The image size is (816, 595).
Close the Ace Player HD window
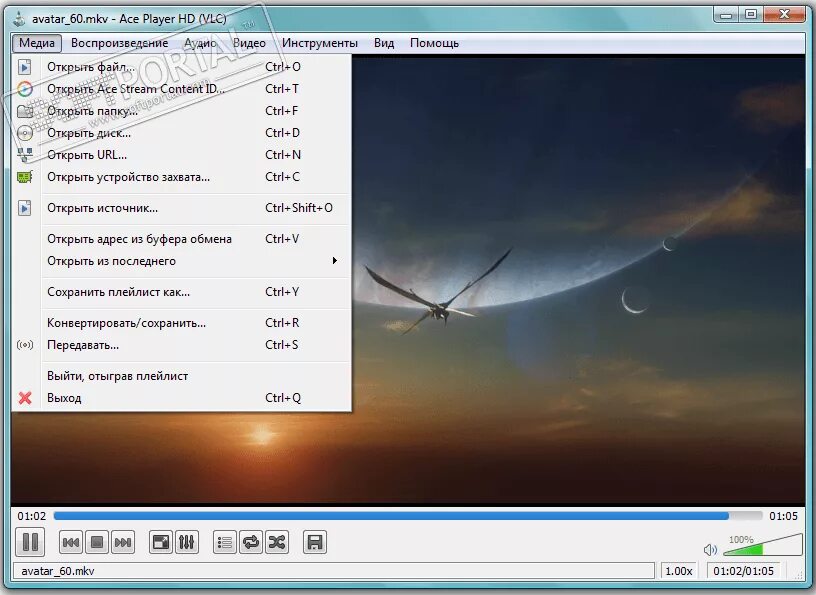point(784,15)
